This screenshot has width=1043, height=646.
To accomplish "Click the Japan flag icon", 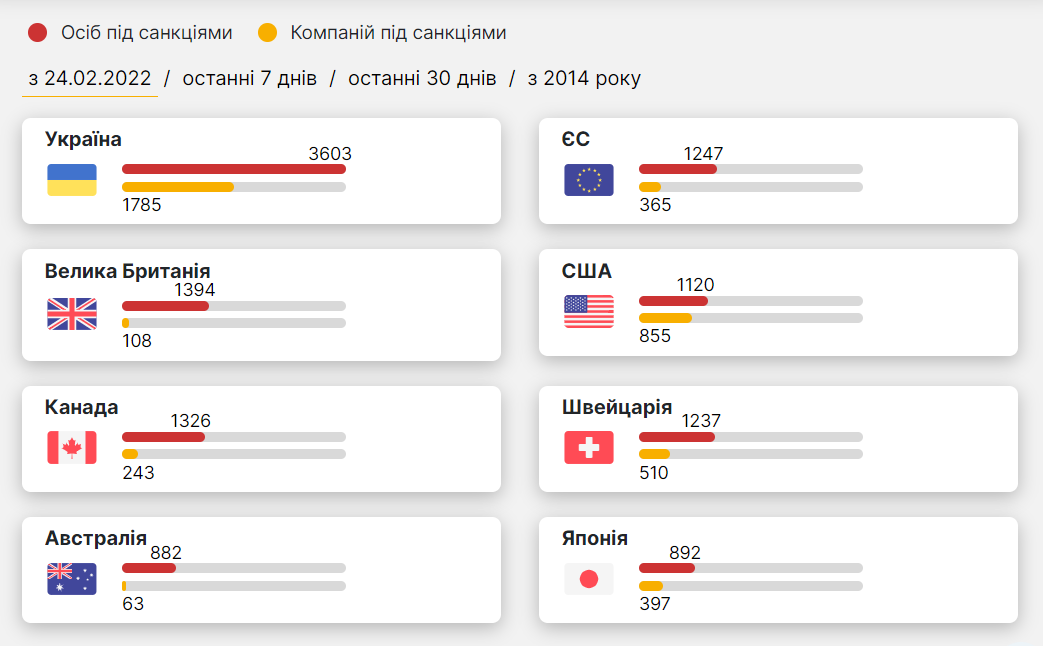I will tap(589, 579).
